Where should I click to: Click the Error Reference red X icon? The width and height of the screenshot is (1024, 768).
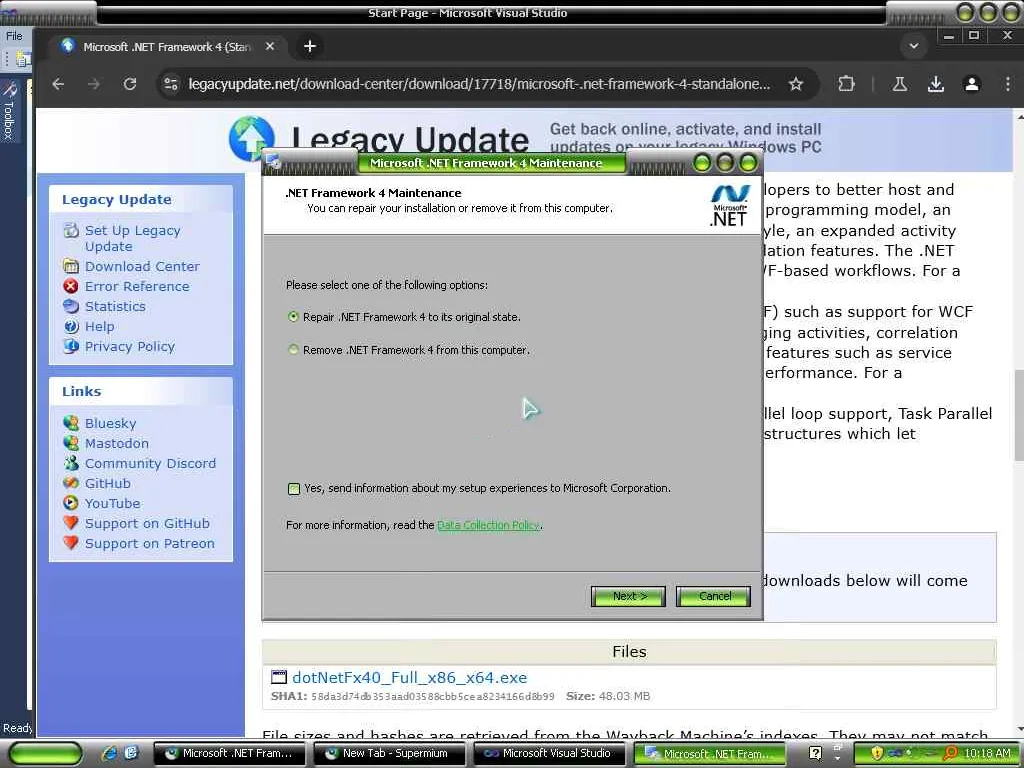point(71,286)
